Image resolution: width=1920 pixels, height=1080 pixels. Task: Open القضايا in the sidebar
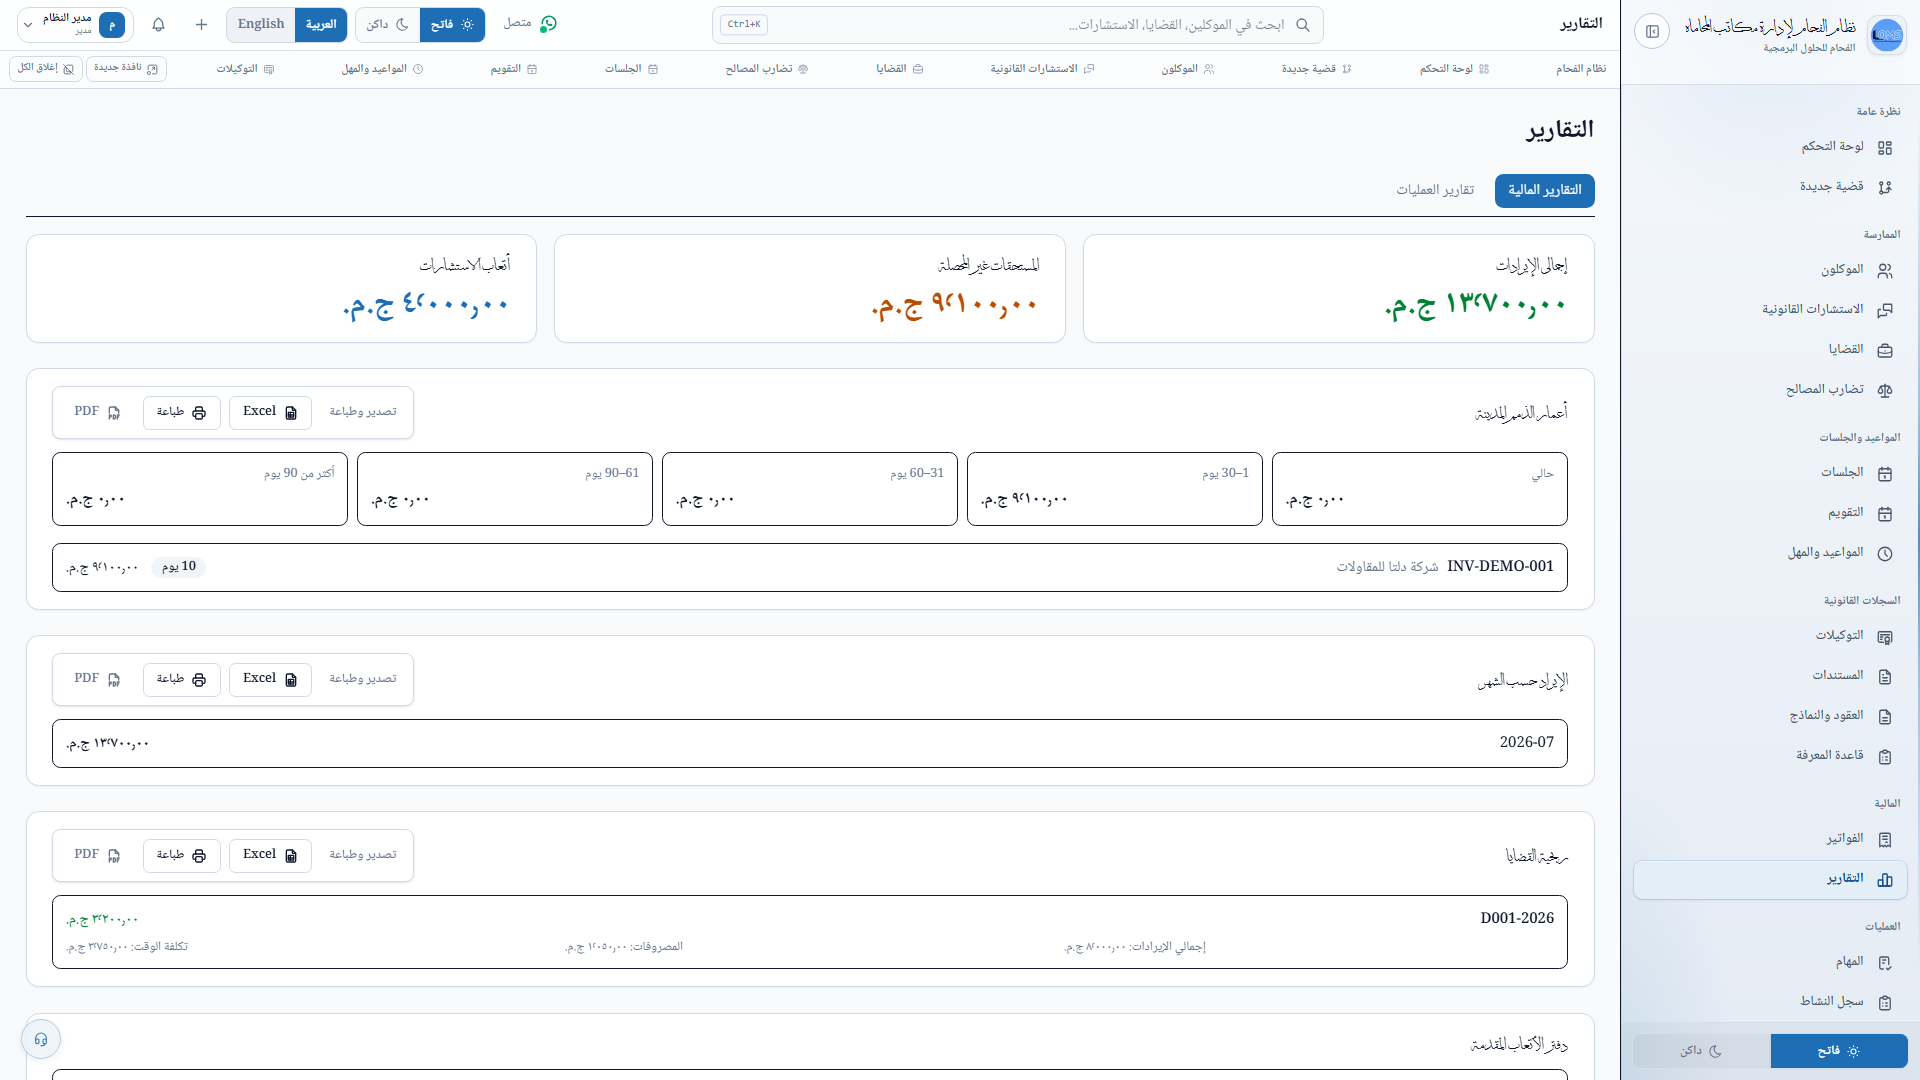(x=1770, y=350)
